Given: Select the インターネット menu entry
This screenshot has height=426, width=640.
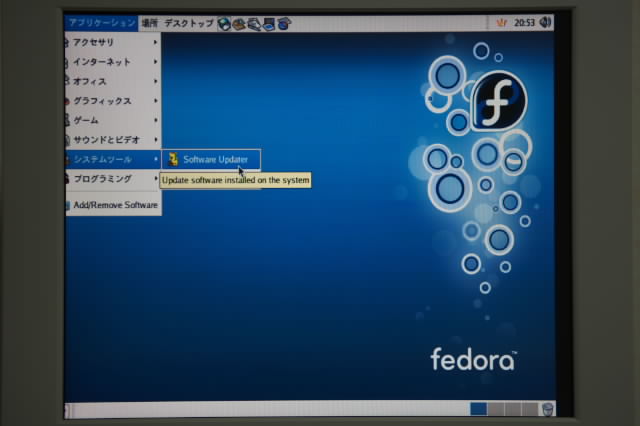Looking at the screenshot, I should [112, 62].
